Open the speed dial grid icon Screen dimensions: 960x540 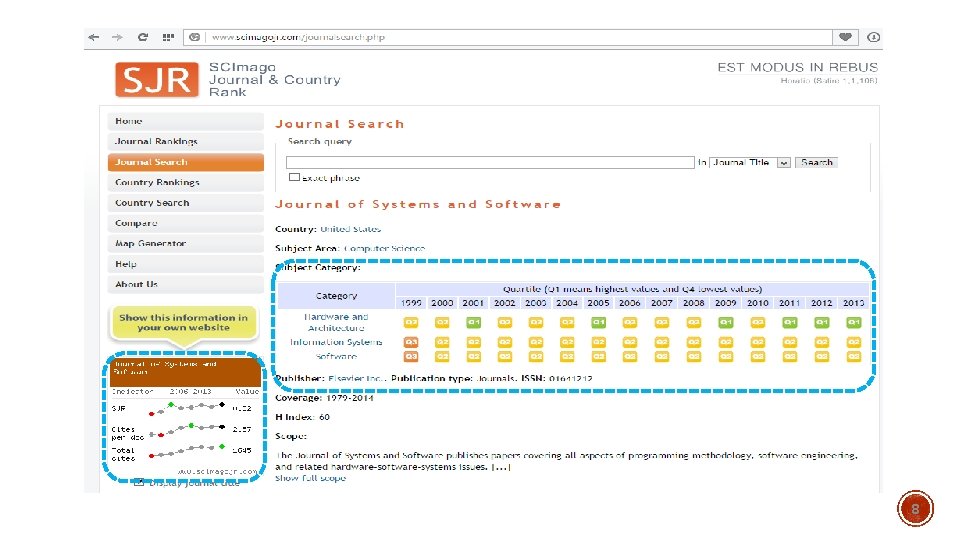point(168,37)
